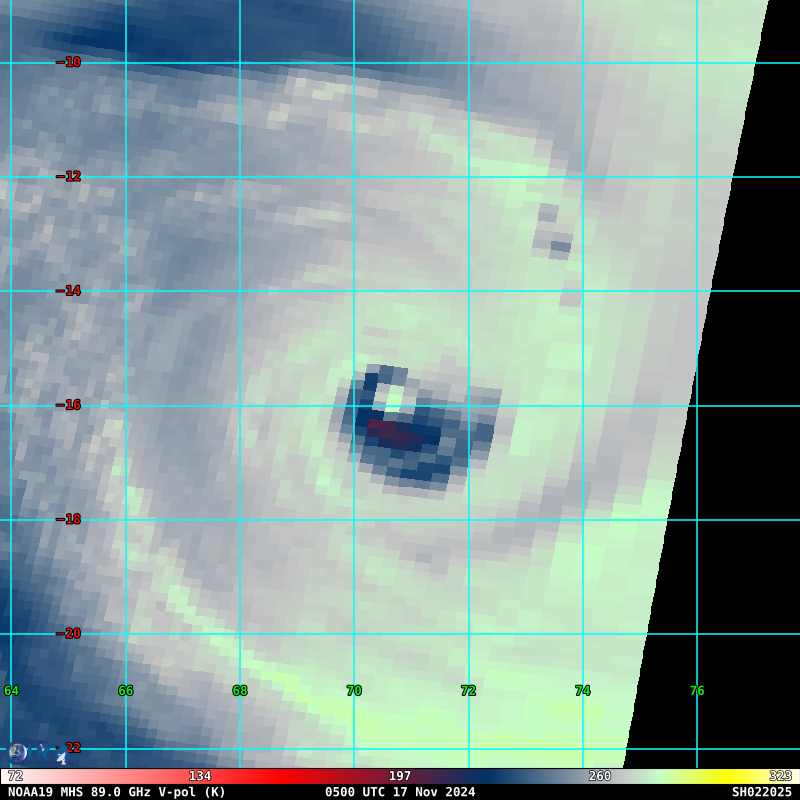Select the -18 latitude label
Viewport: 800px width, 800px height.
69,519
